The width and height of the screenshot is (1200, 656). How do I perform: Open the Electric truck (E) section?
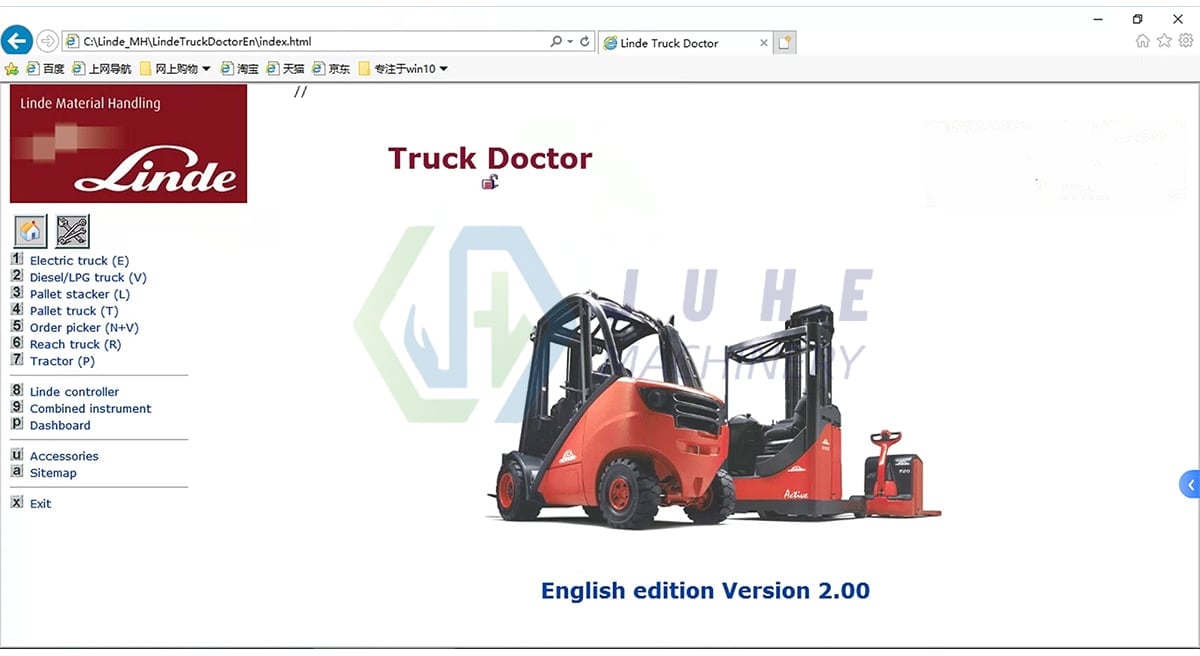click(77, 260)
